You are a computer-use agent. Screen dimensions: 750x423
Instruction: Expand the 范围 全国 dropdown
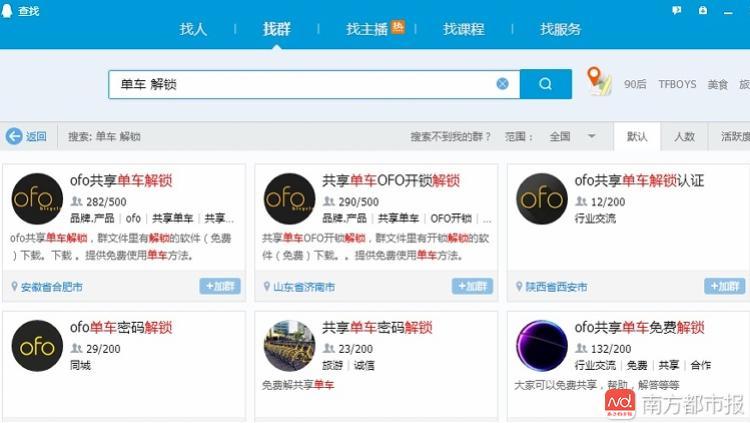click(x=572, y=136)
